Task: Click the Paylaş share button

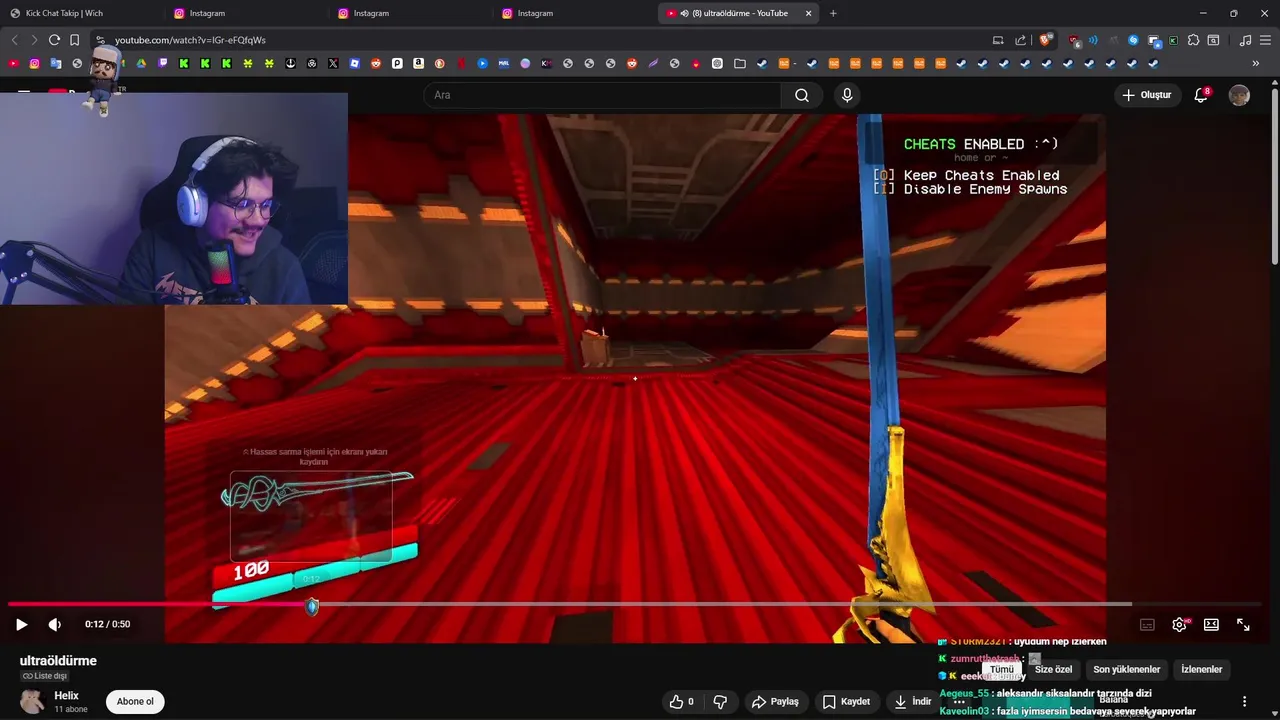Action: point(776,701)
